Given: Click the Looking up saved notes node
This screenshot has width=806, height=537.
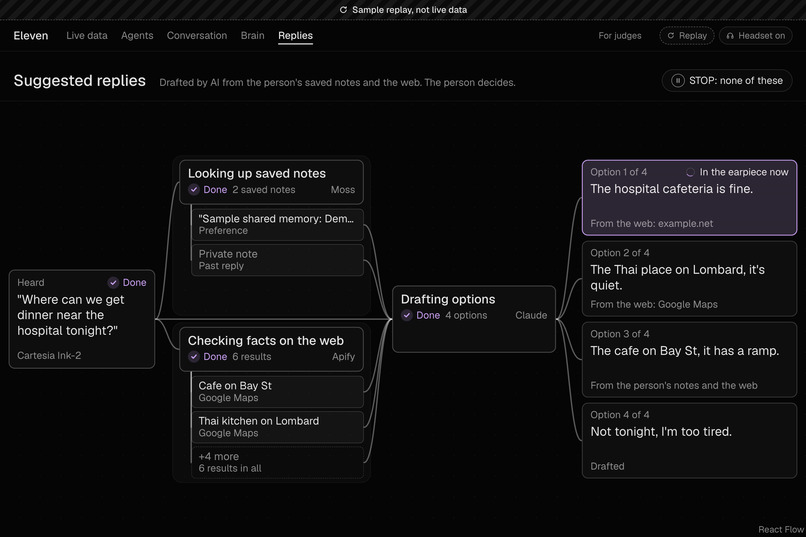Looking at the screenshot, I should point(271,182).
